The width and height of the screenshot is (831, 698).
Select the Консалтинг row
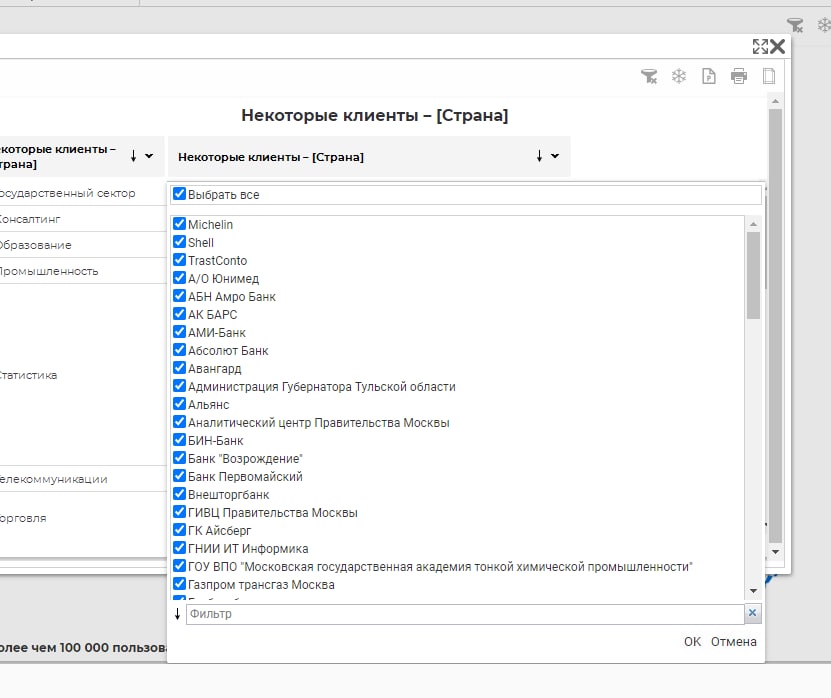pyautogui.click(x=82, y=219)
